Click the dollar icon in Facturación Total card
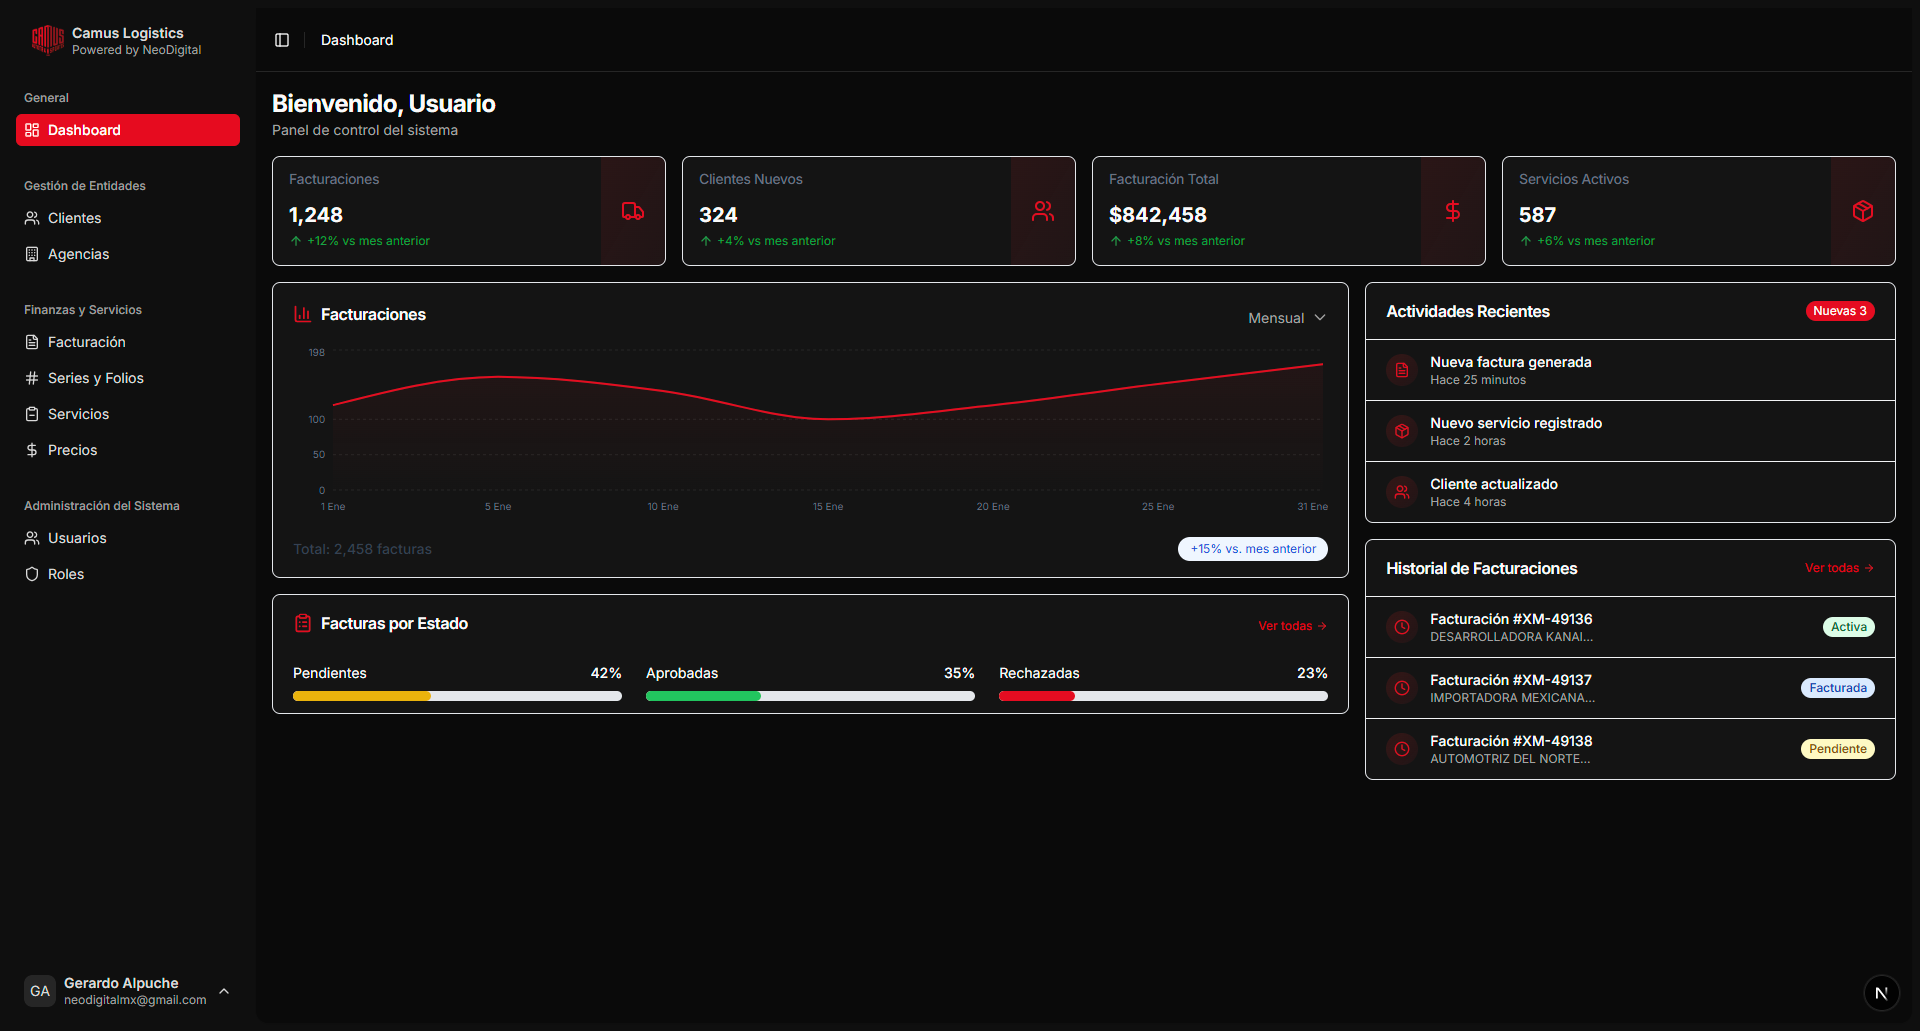The width and height of the screenshot is (1920, 1031). click(1453, 211)
